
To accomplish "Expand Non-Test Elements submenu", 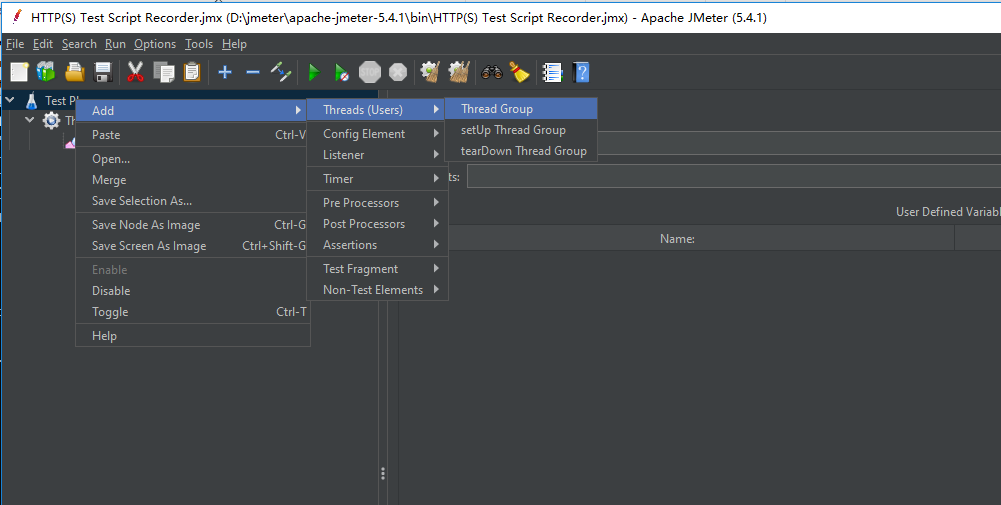I will pyautogui.click(x=377, y=290).
